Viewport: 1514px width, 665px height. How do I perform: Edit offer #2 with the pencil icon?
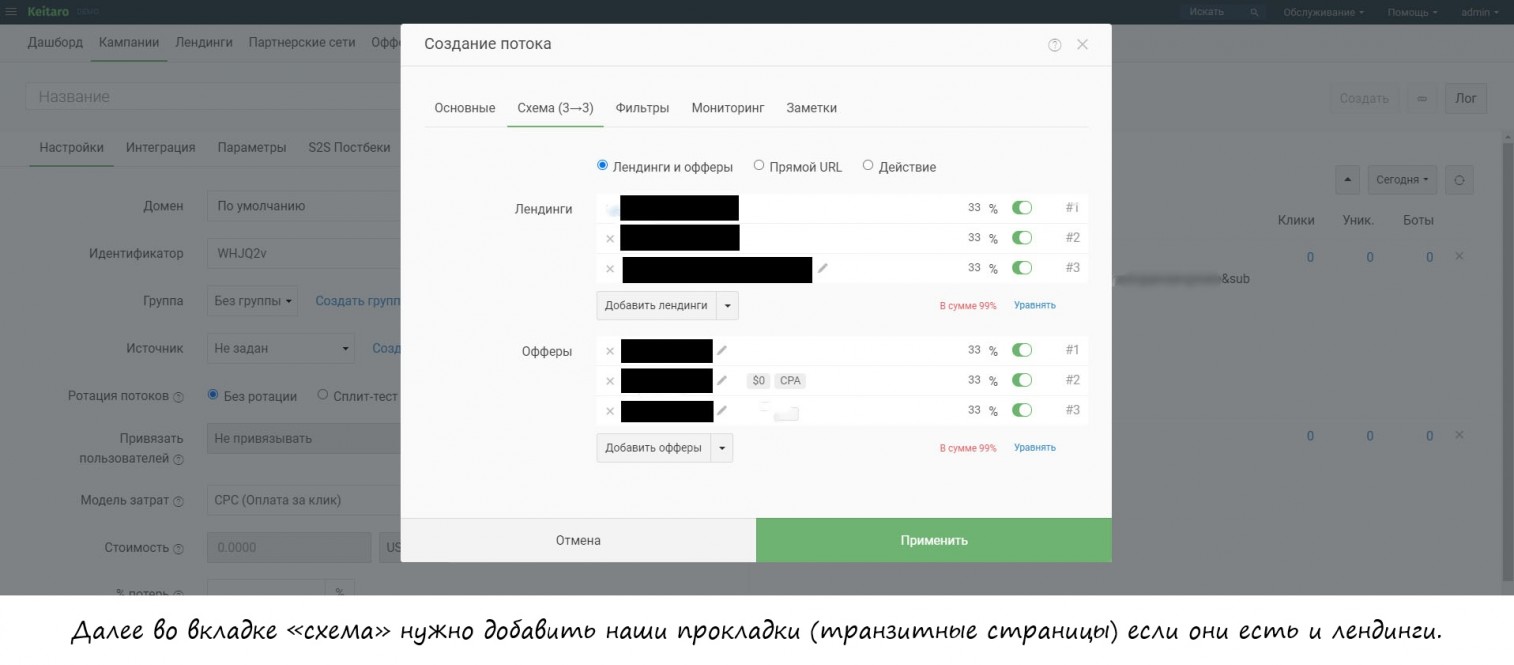click(x=722, y=380)
